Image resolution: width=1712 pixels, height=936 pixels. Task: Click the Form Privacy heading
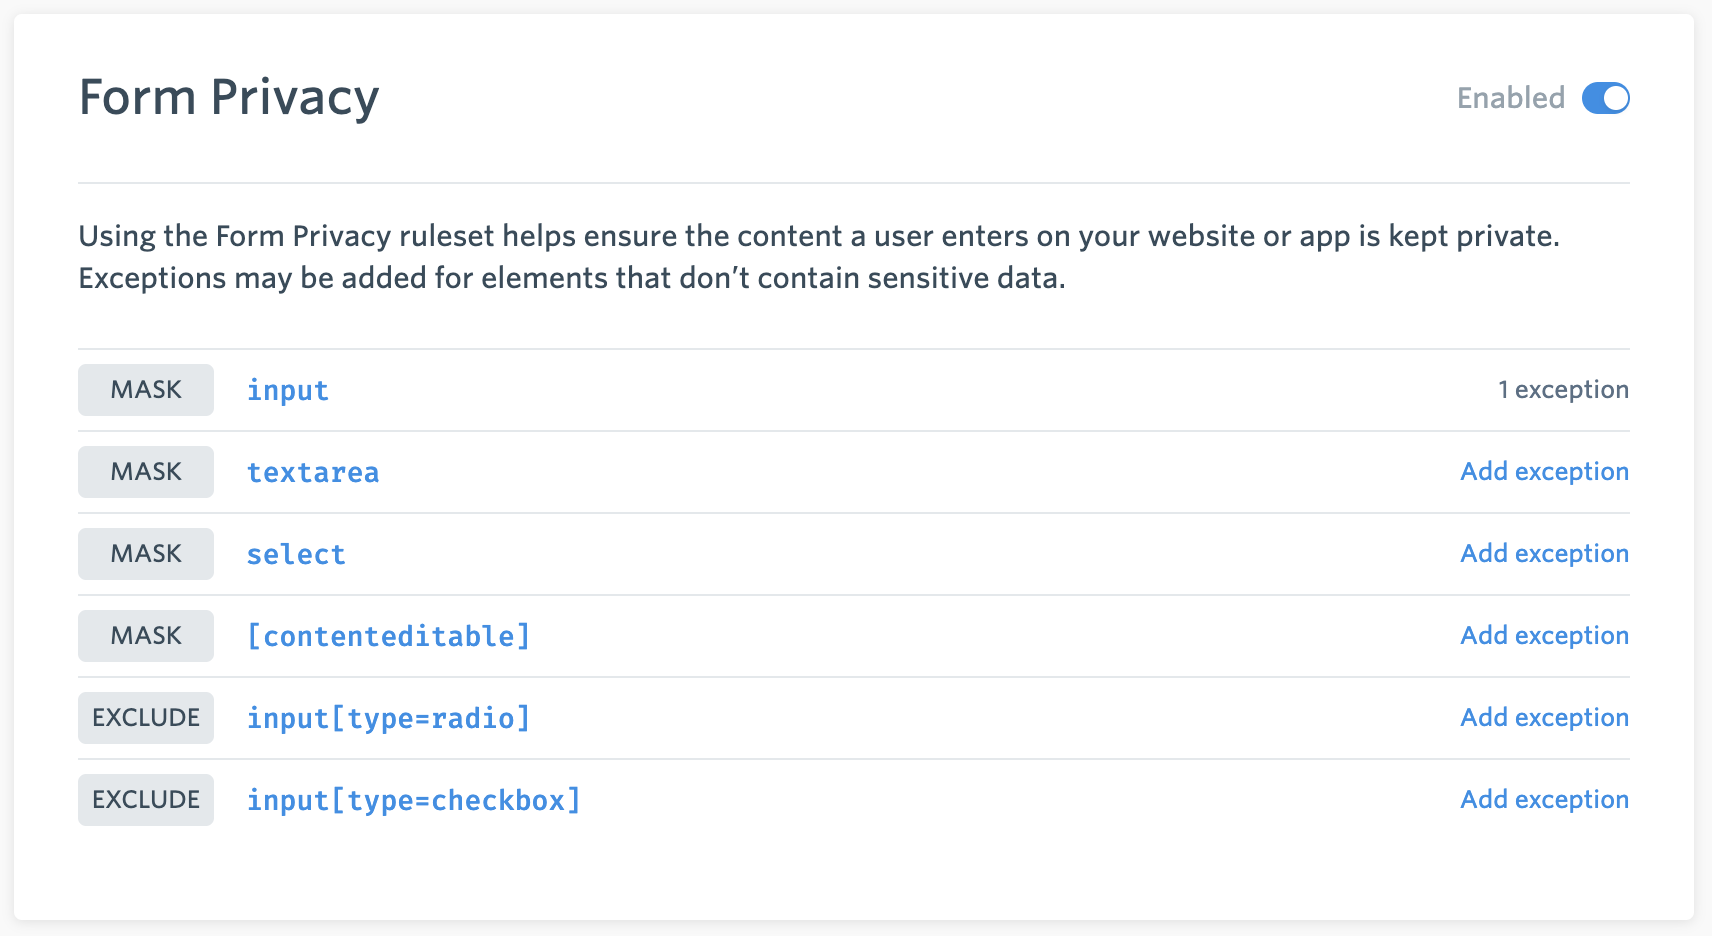[229, 98]
